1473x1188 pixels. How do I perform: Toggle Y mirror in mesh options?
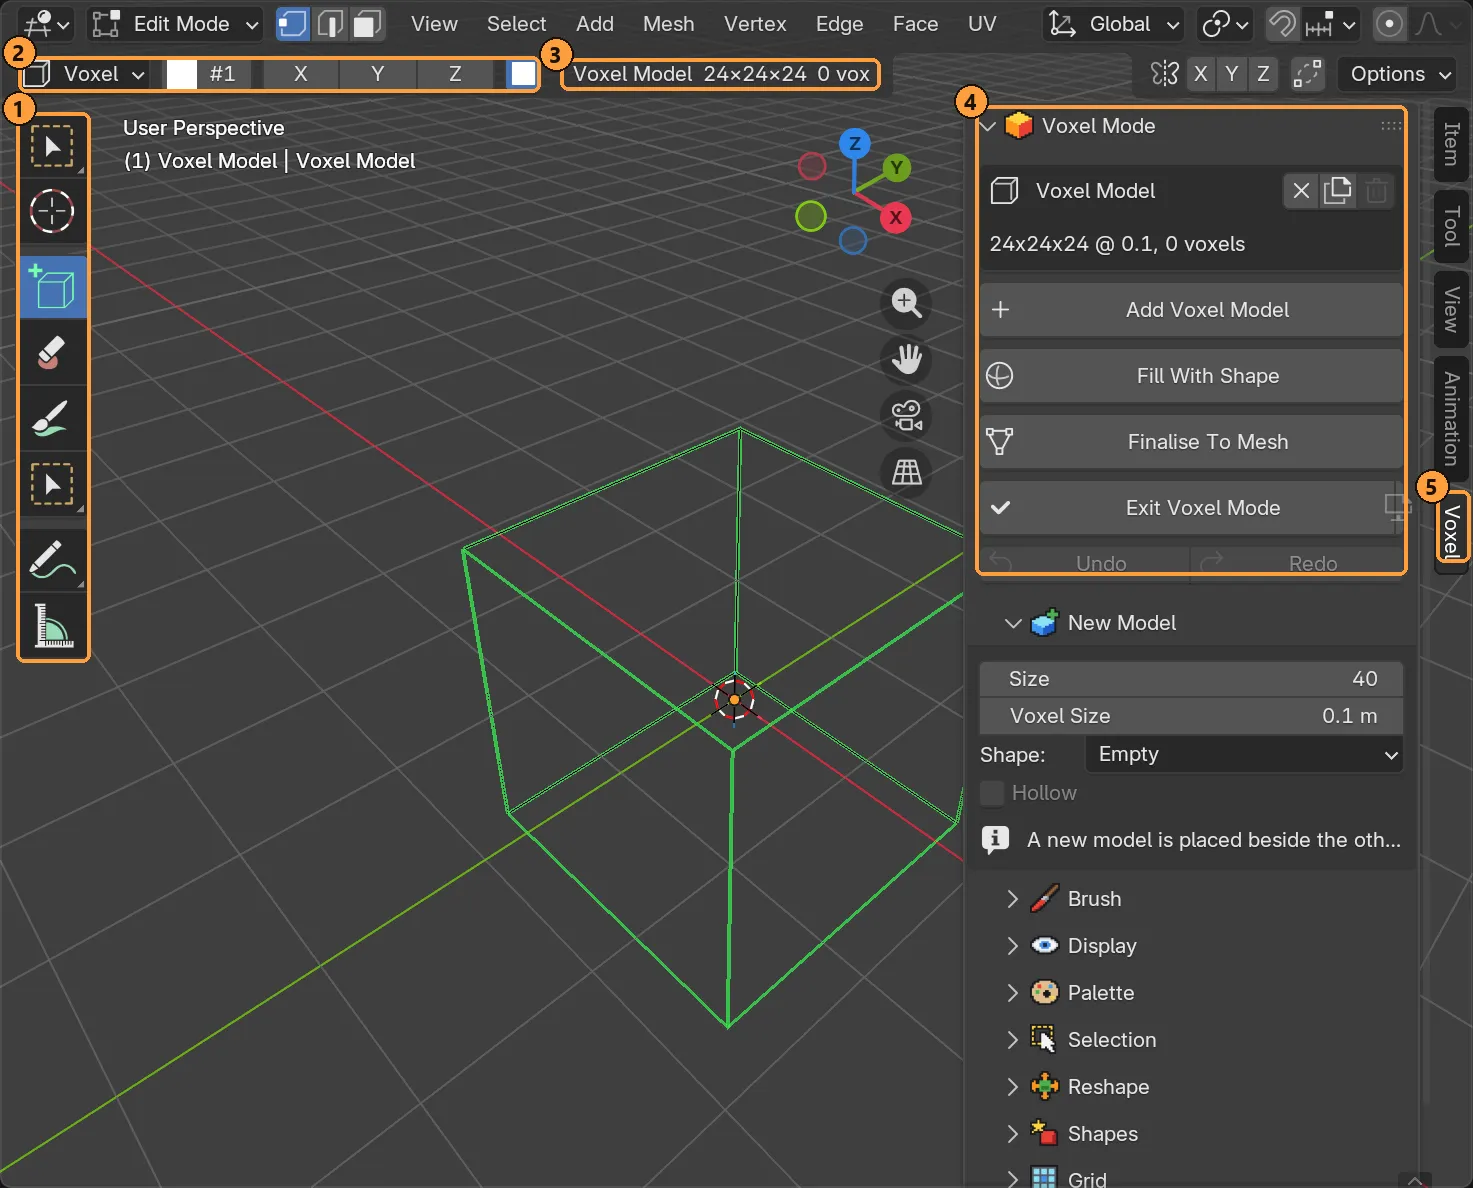point(1232,74)
